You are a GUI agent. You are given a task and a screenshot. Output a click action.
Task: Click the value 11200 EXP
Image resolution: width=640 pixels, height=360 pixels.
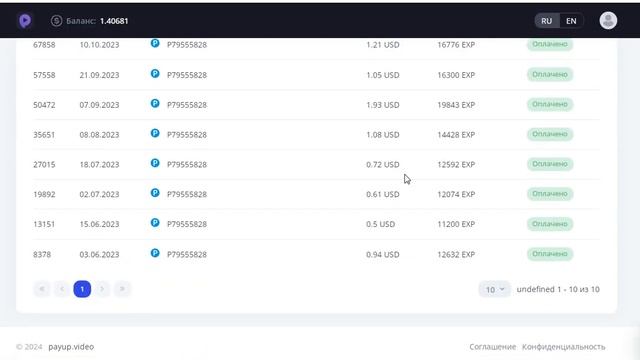point(456,224)
